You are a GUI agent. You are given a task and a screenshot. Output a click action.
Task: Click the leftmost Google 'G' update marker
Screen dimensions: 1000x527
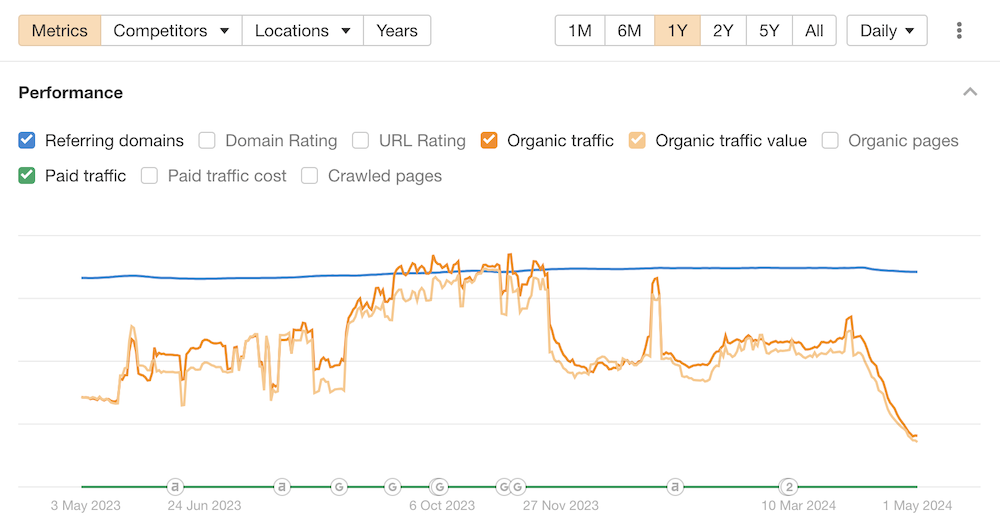(340, 487)
